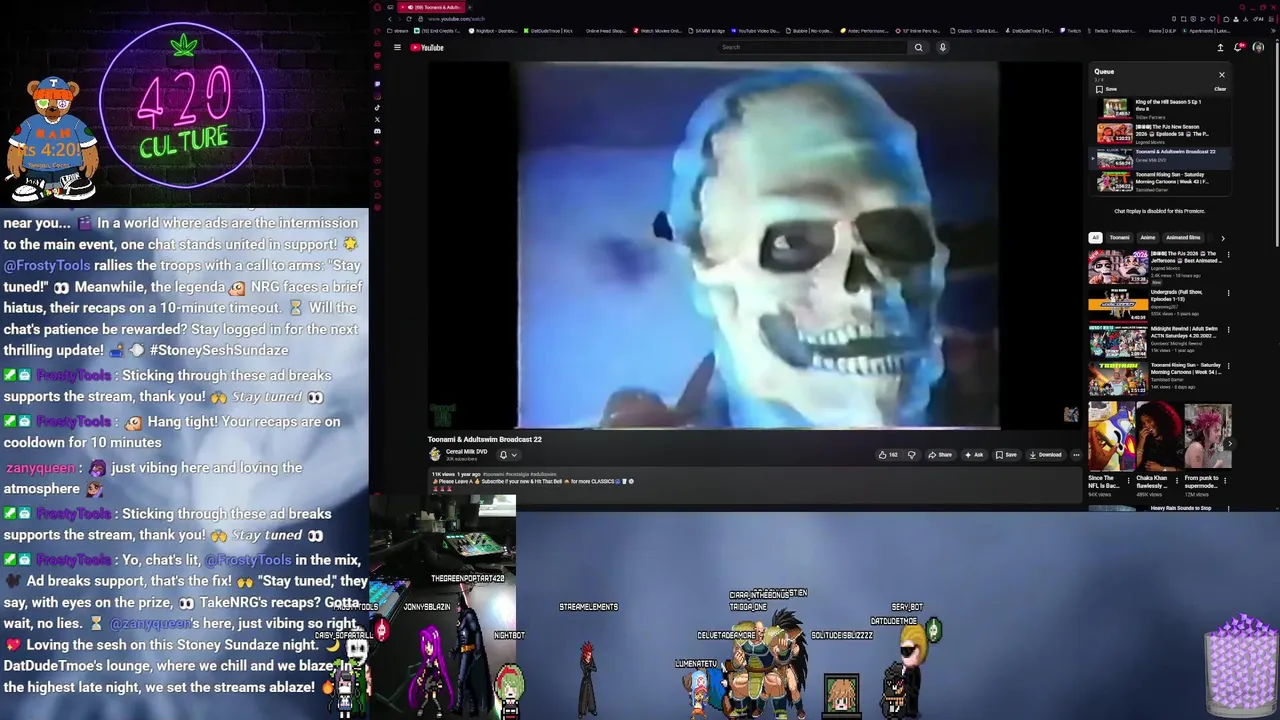The image size is (1280, 720).
Task: Open subscription notification bell dropdown
Action: [x=508, y=455]
